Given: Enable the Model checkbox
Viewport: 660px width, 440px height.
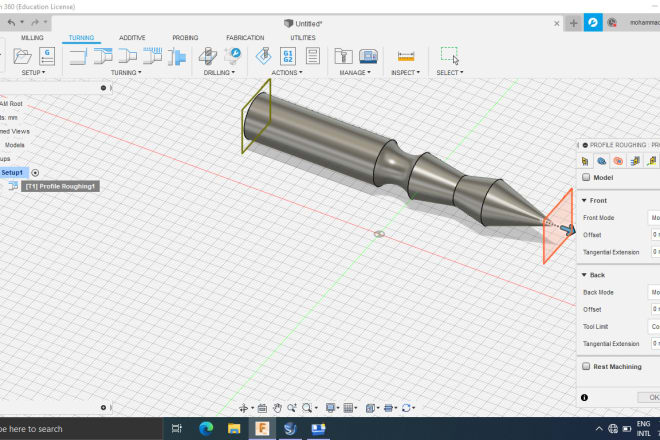Looking at the screenshot, I should click(586, 177).
